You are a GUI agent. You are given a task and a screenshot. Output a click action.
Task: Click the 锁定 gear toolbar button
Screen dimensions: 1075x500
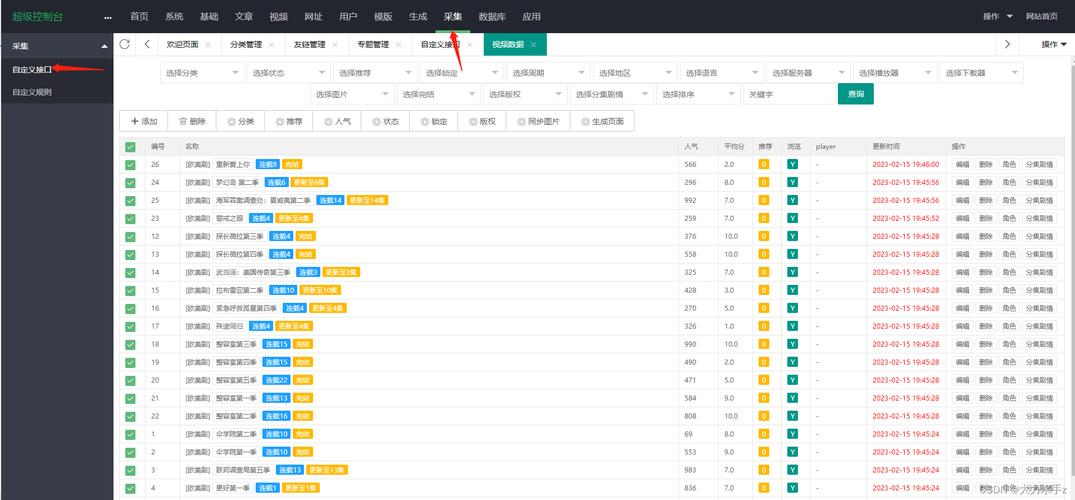[434, 121]
